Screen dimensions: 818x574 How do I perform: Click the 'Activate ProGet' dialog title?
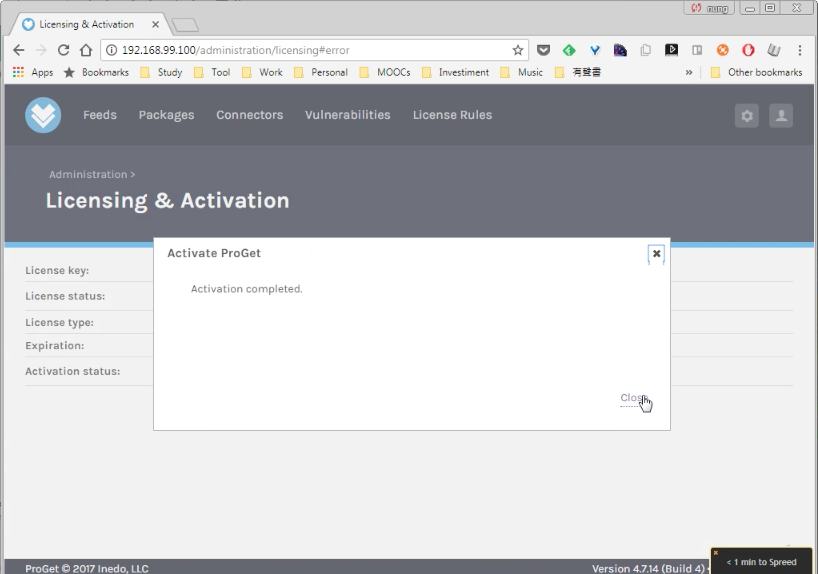pyautogui.click(x=214, y=253)
